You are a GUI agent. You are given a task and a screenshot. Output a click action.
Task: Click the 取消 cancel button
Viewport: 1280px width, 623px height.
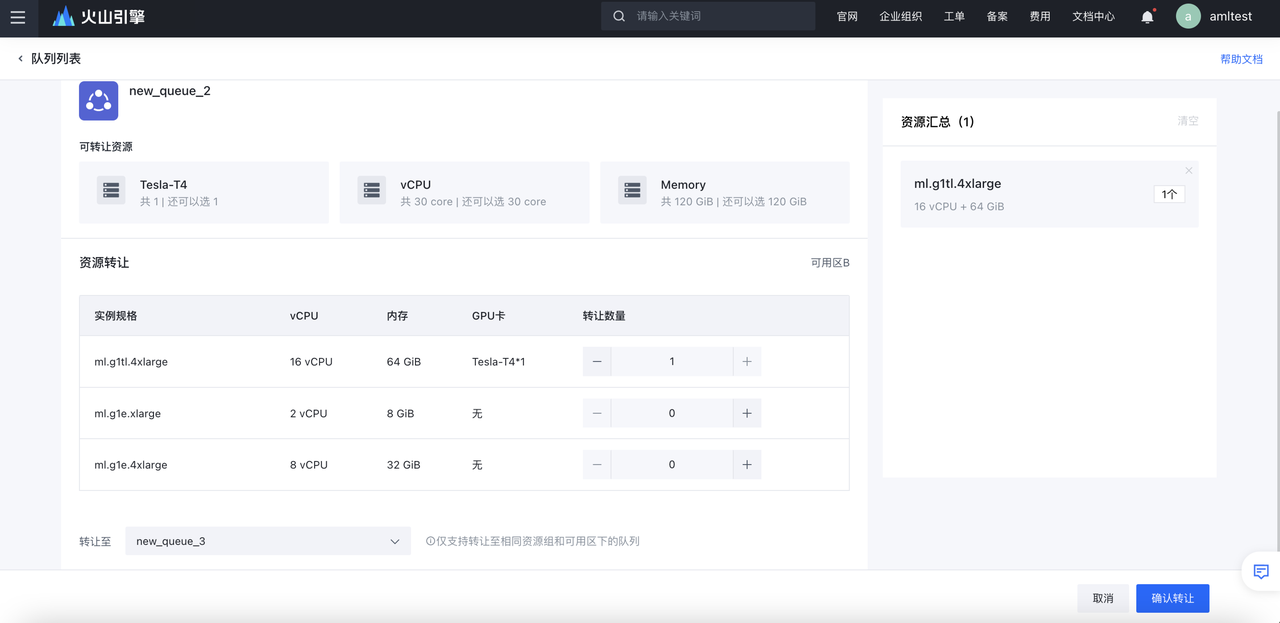click(1103, 598)
